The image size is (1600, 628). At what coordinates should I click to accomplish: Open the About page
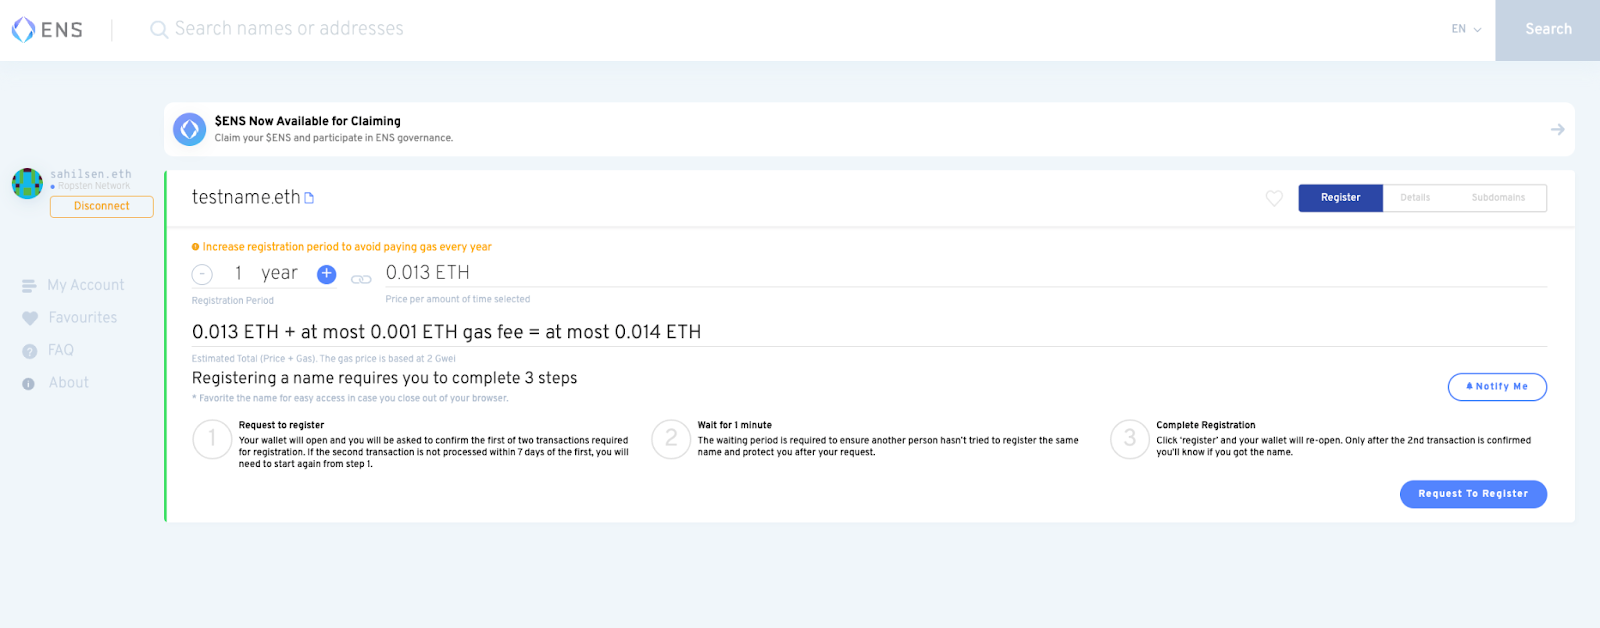pos(69,383)
